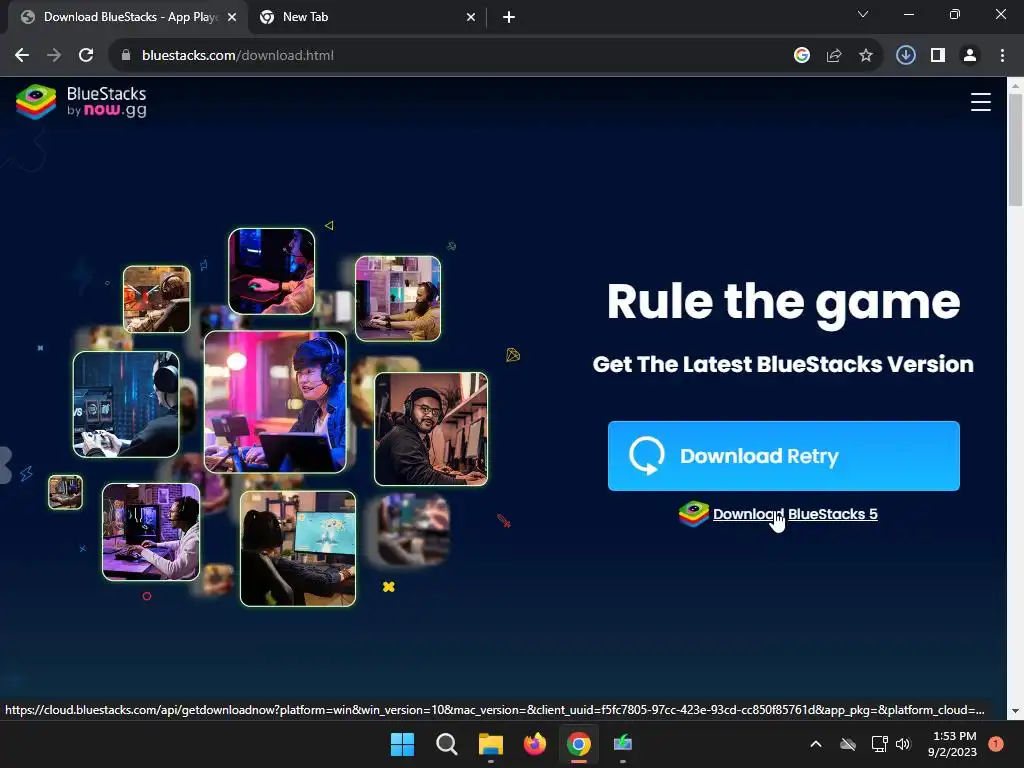The image size is (1024, 768).
Task: Open Windows taskbar search
Action: tap(447, 744)
